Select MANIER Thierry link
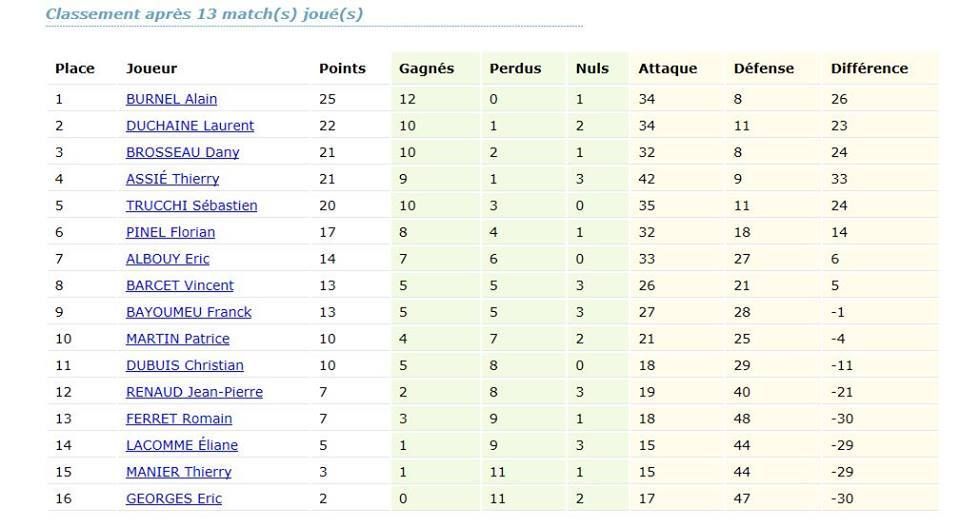This screenshot has height=527, width=960. click(x=179, y=472)
